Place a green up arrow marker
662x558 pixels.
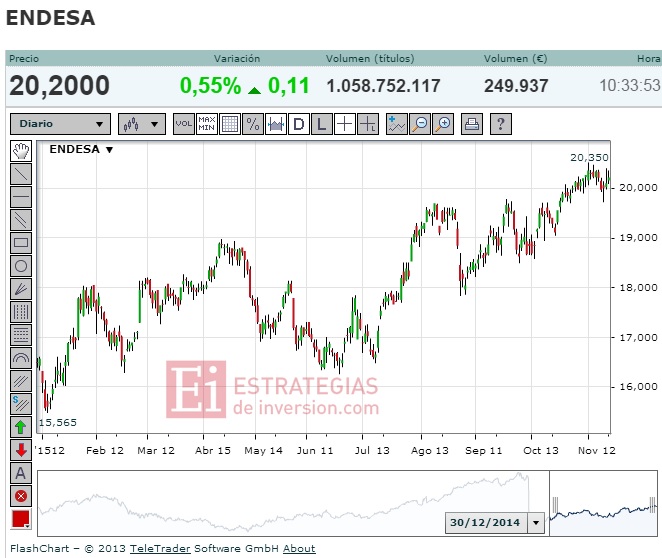pyautogui.click(x=21, y=427)
